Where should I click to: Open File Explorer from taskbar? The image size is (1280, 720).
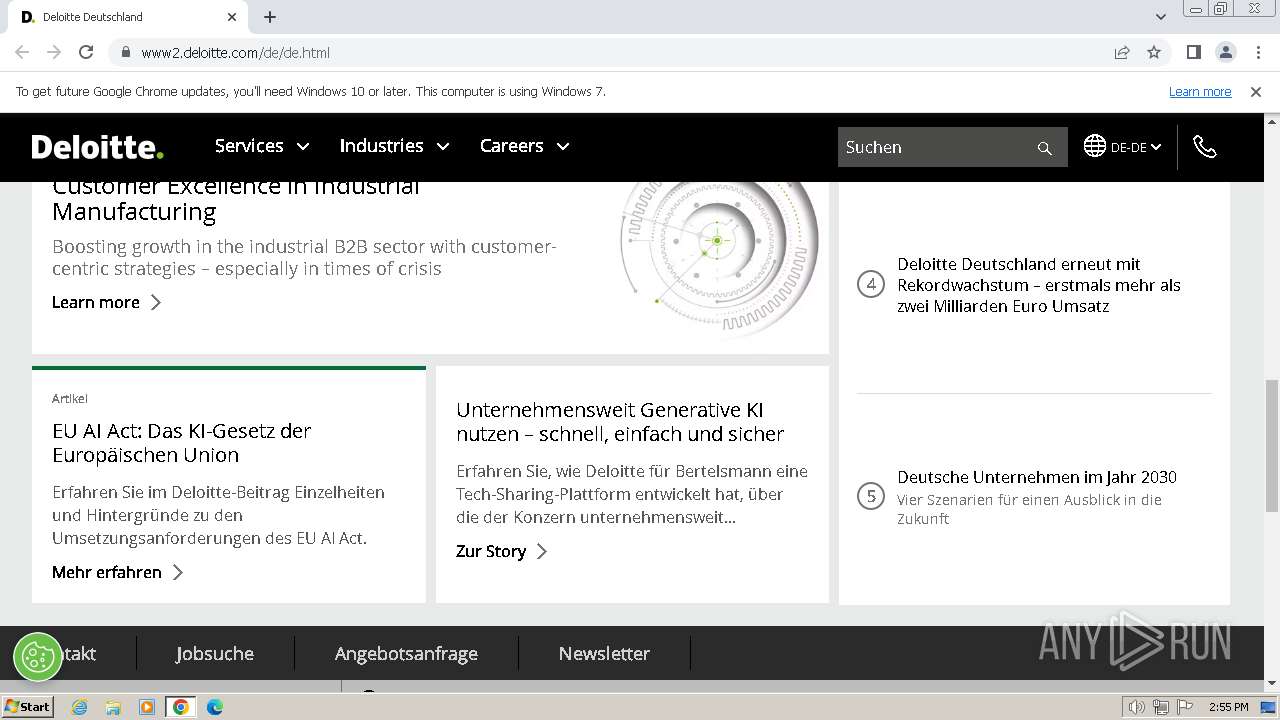pyautogui.click(x=113, y=707)
